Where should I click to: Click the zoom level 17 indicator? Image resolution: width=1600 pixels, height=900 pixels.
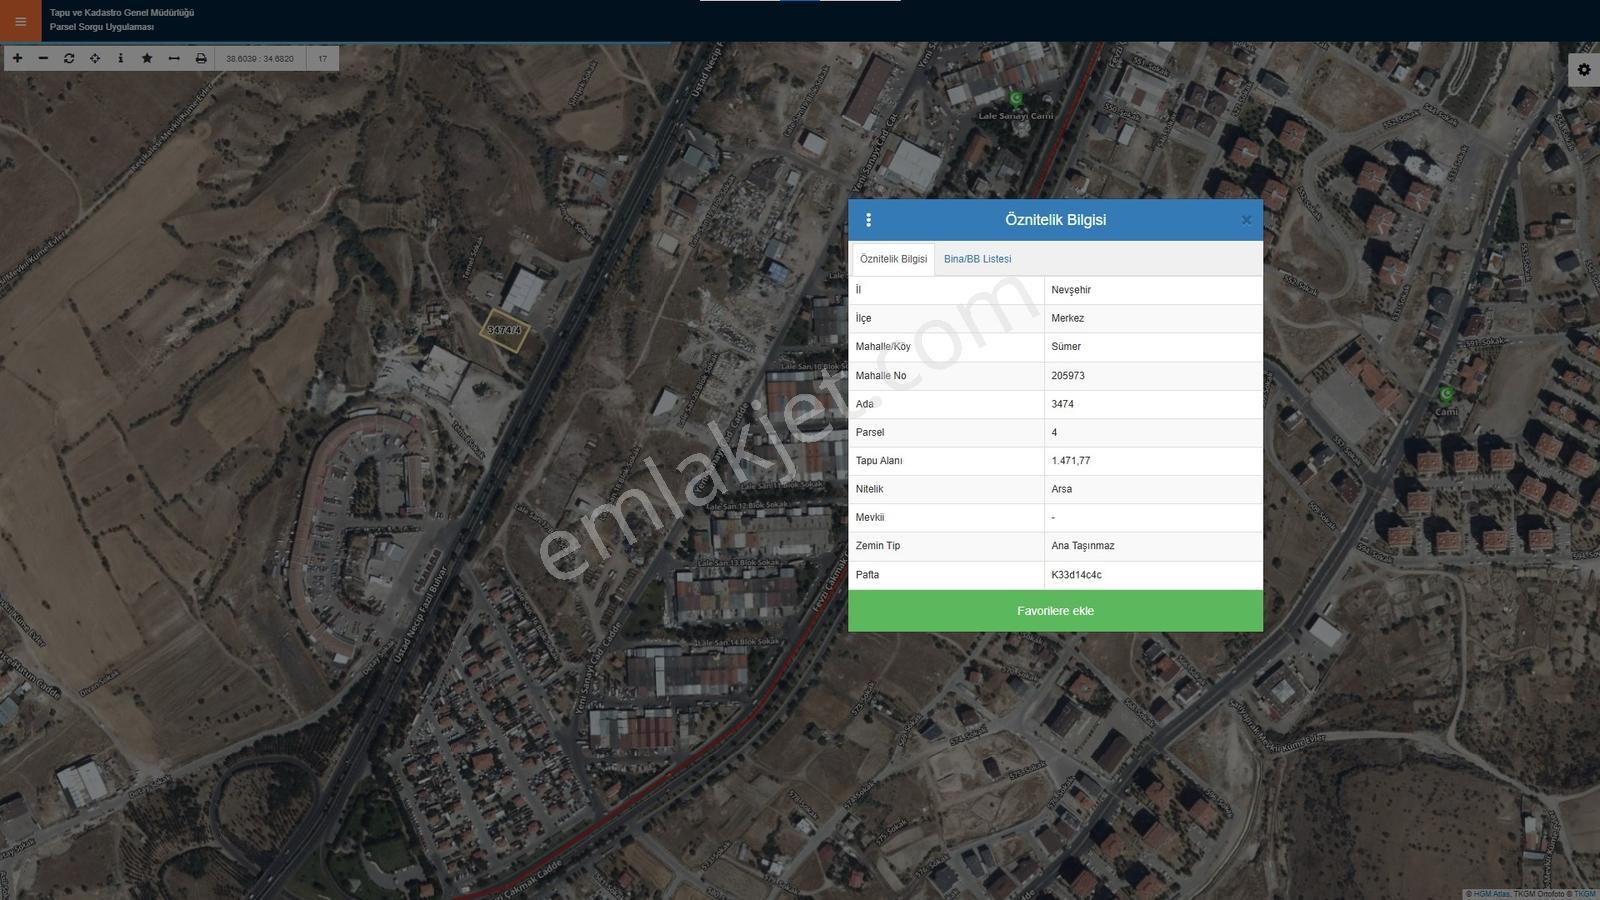[x=322, y=58]
